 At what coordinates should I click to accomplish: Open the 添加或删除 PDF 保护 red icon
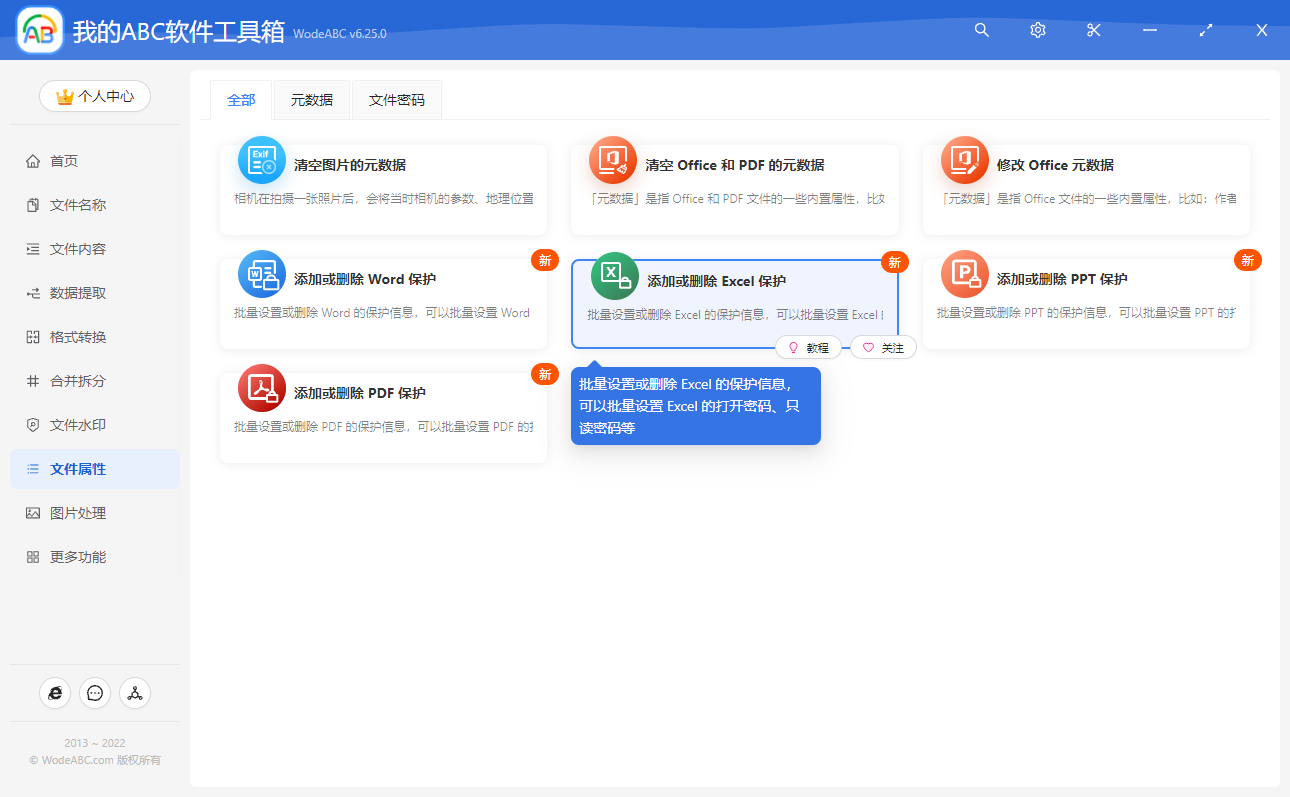coord(261,386)
